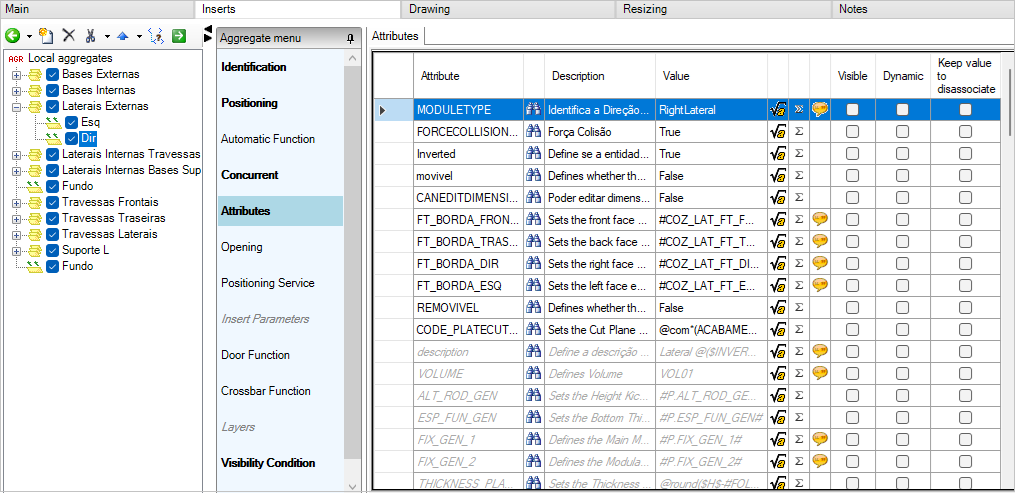This screenshot has width=1015, height=493.
Task: Uncheck the Esq checkbox
Action: tap(72, 122)
